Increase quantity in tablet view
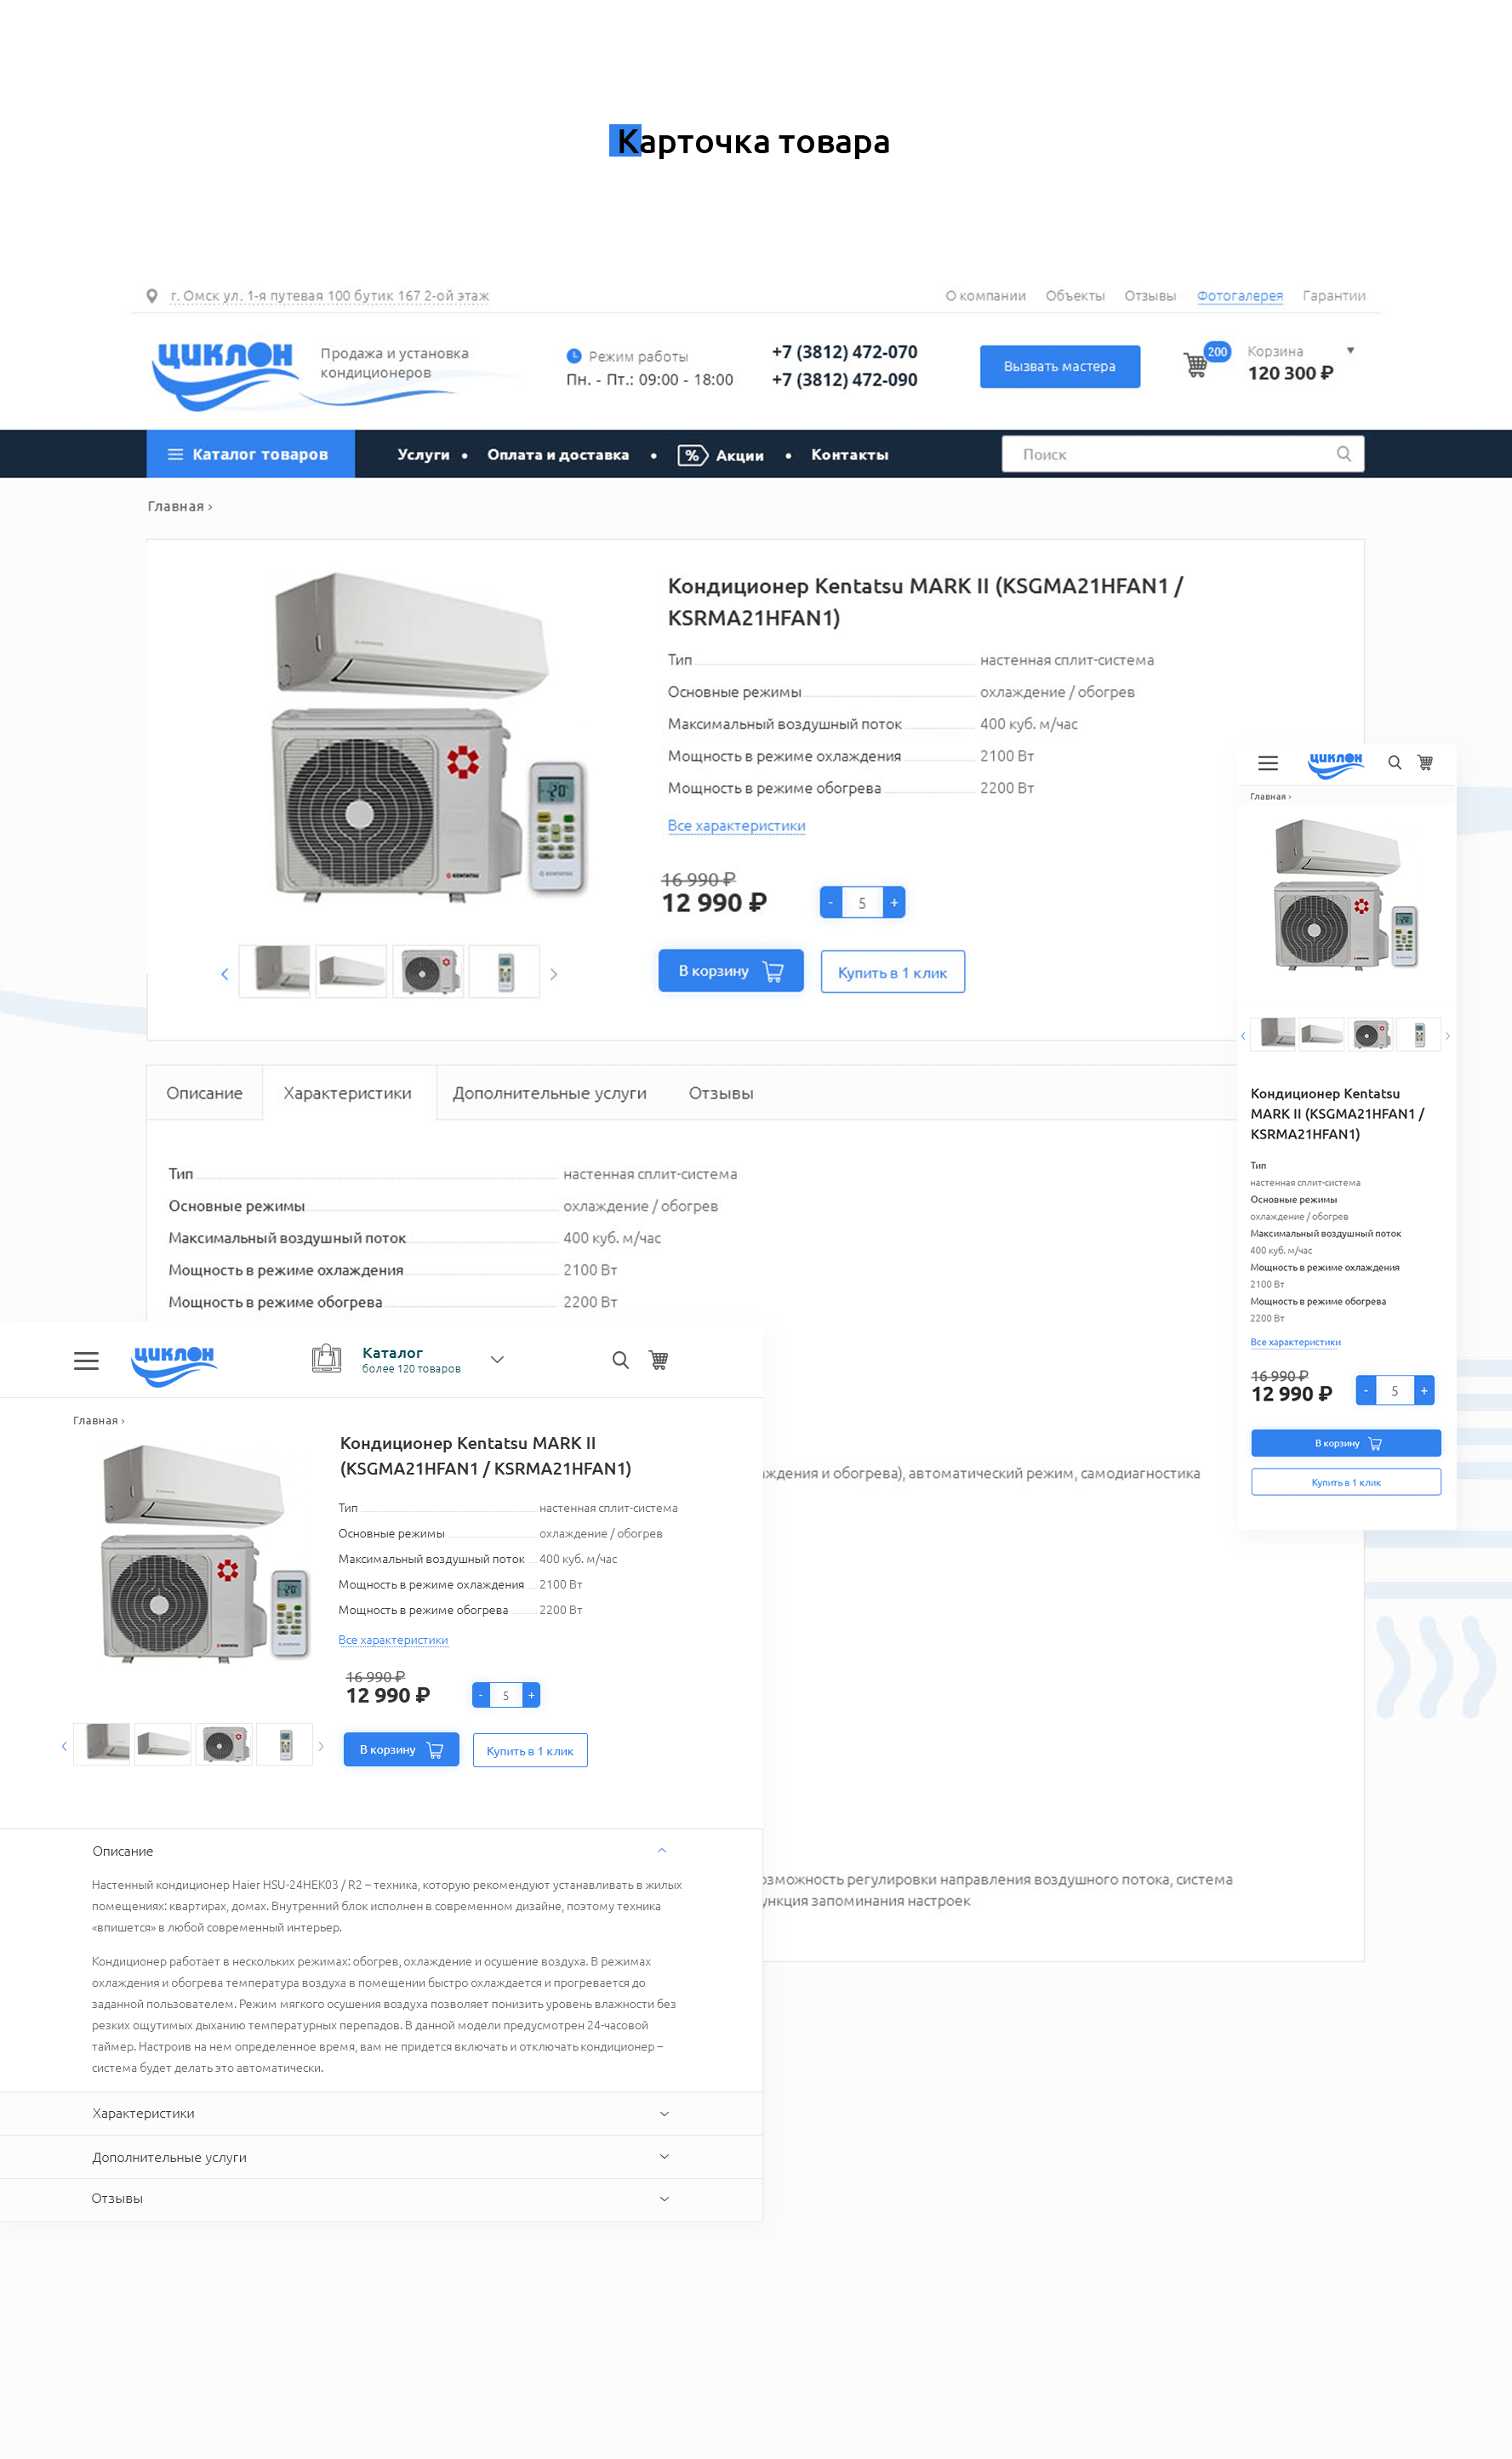1512x2459 pixels. tap(531, 1695)
